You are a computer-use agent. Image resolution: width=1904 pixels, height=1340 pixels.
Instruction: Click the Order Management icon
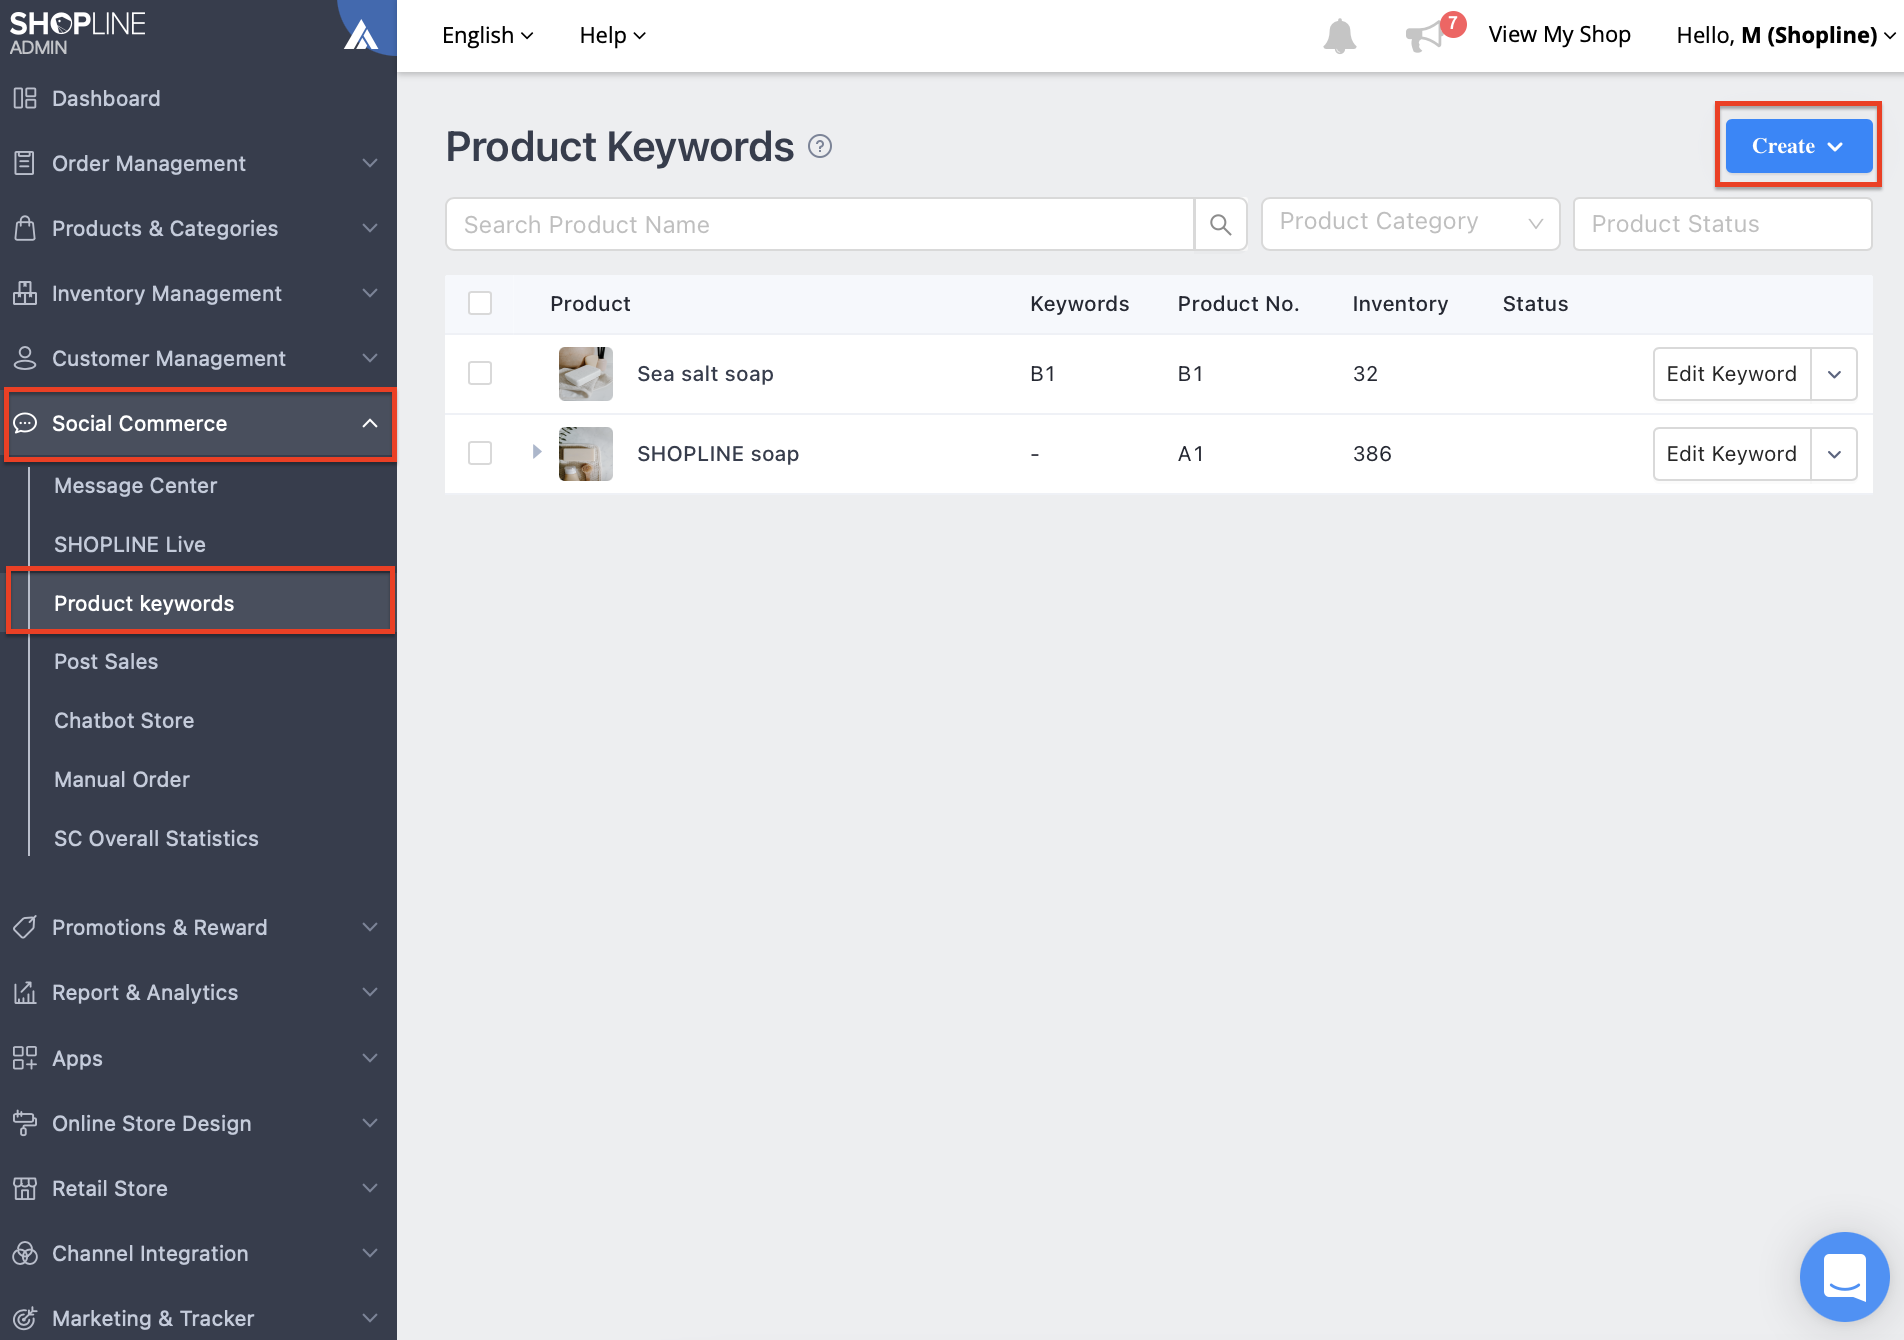[25, 163]
